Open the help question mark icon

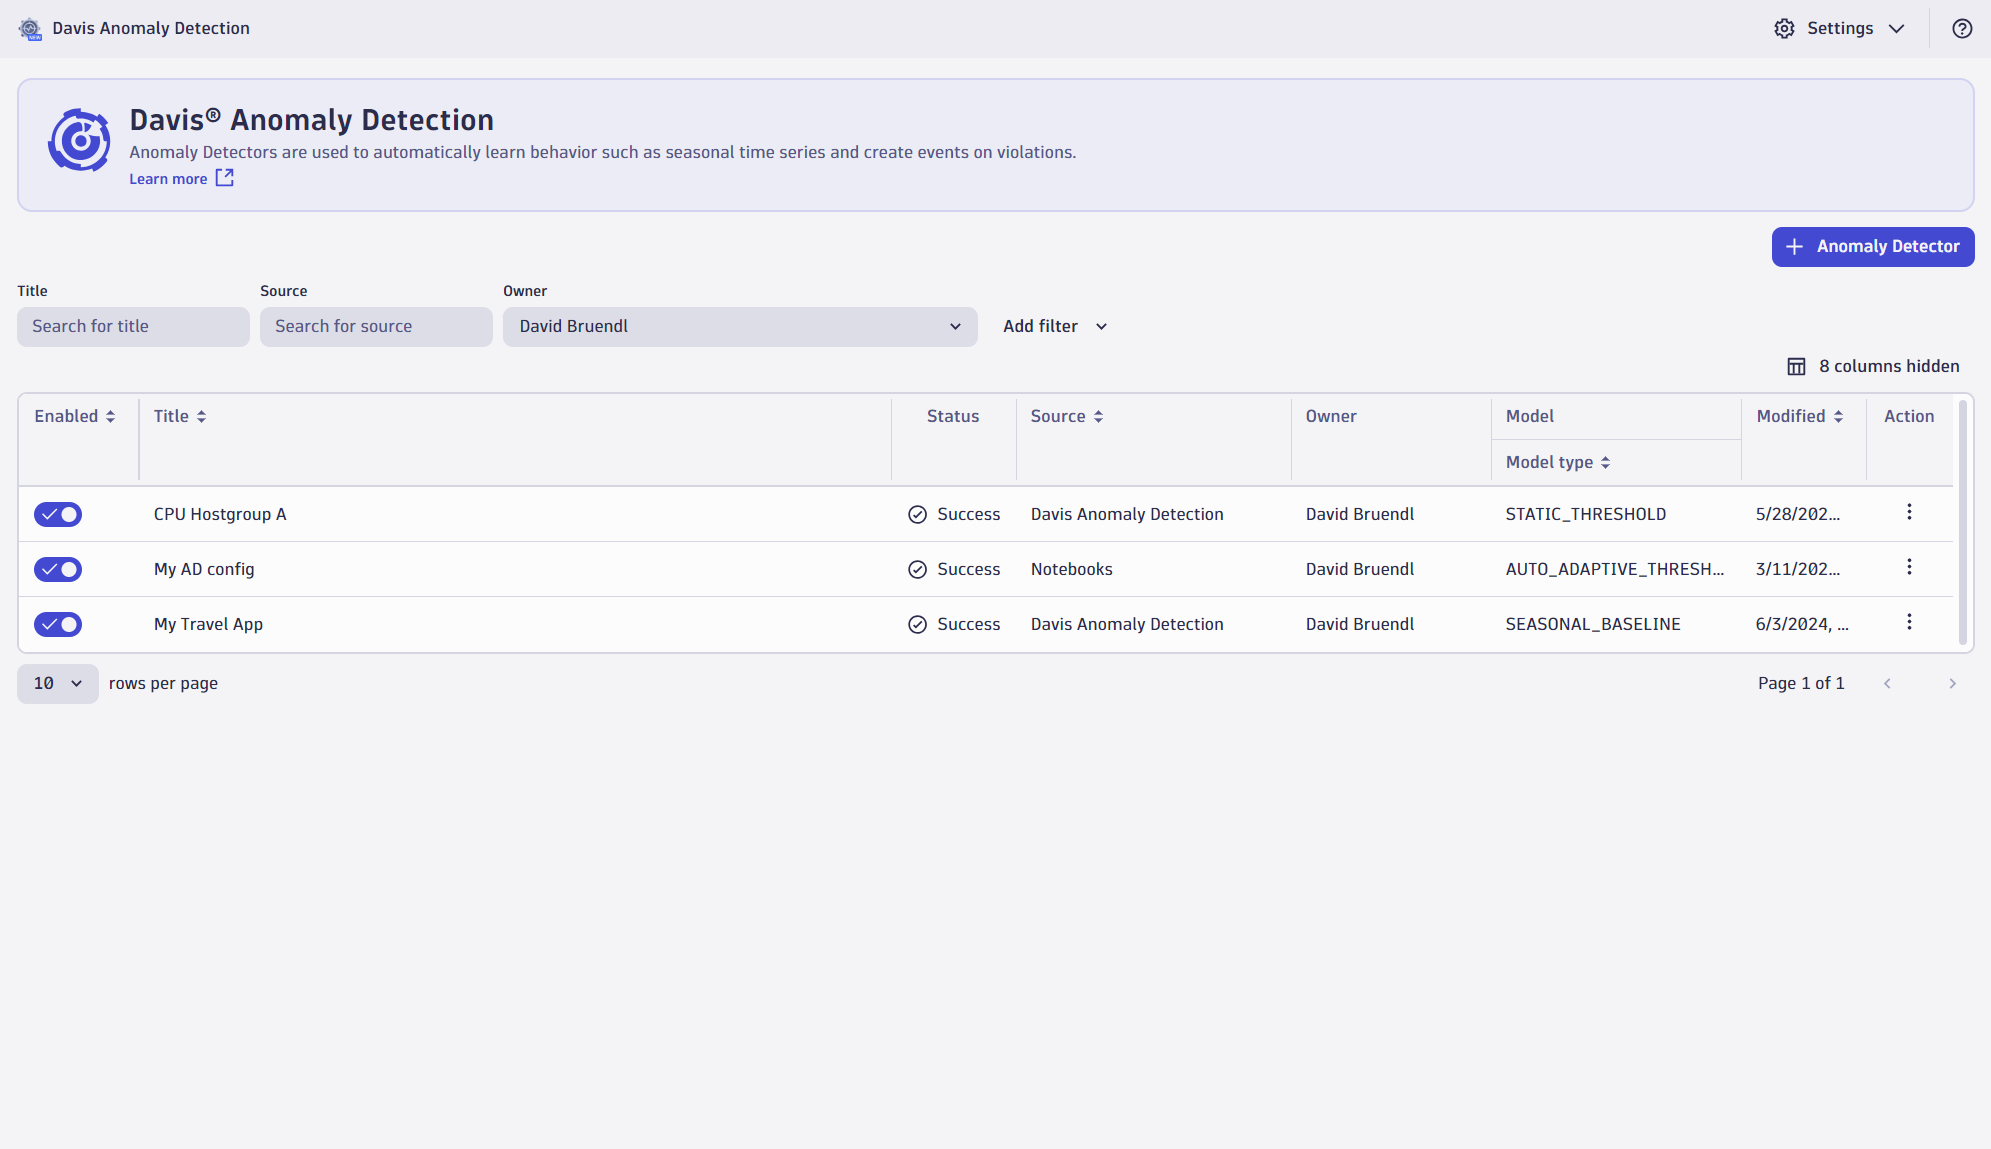(1962, 28)
